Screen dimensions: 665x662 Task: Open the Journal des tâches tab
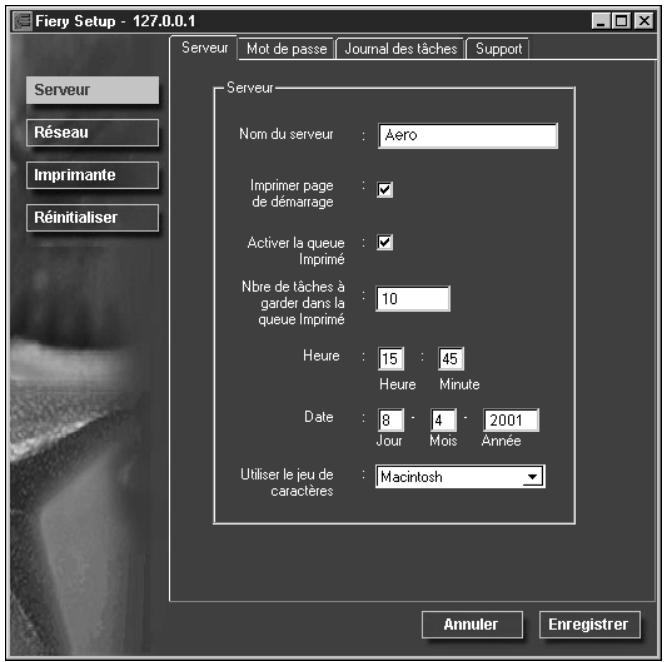click(x=401, y=49)
